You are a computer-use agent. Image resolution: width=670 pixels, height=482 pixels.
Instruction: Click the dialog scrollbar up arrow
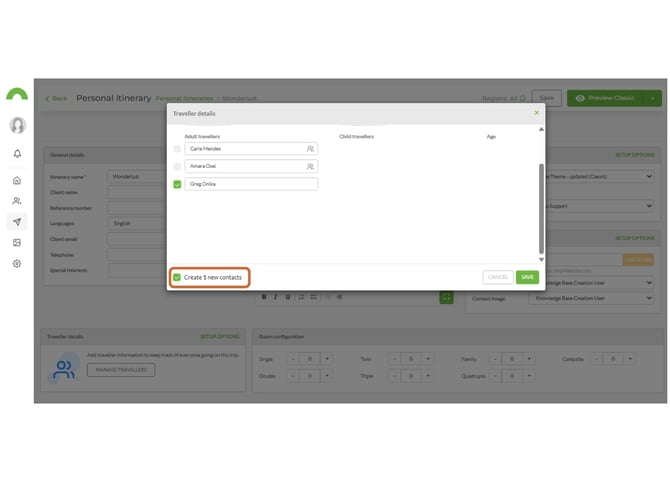click(x=541, y=129)
